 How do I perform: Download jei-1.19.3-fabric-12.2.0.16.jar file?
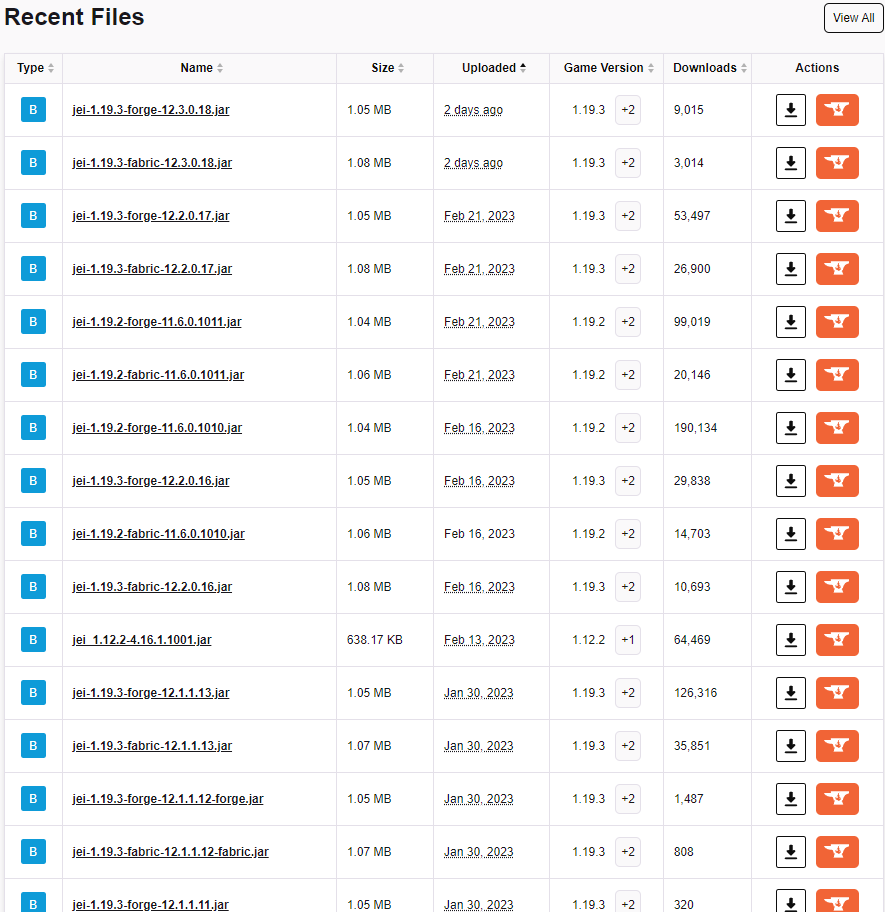[790, 587]
